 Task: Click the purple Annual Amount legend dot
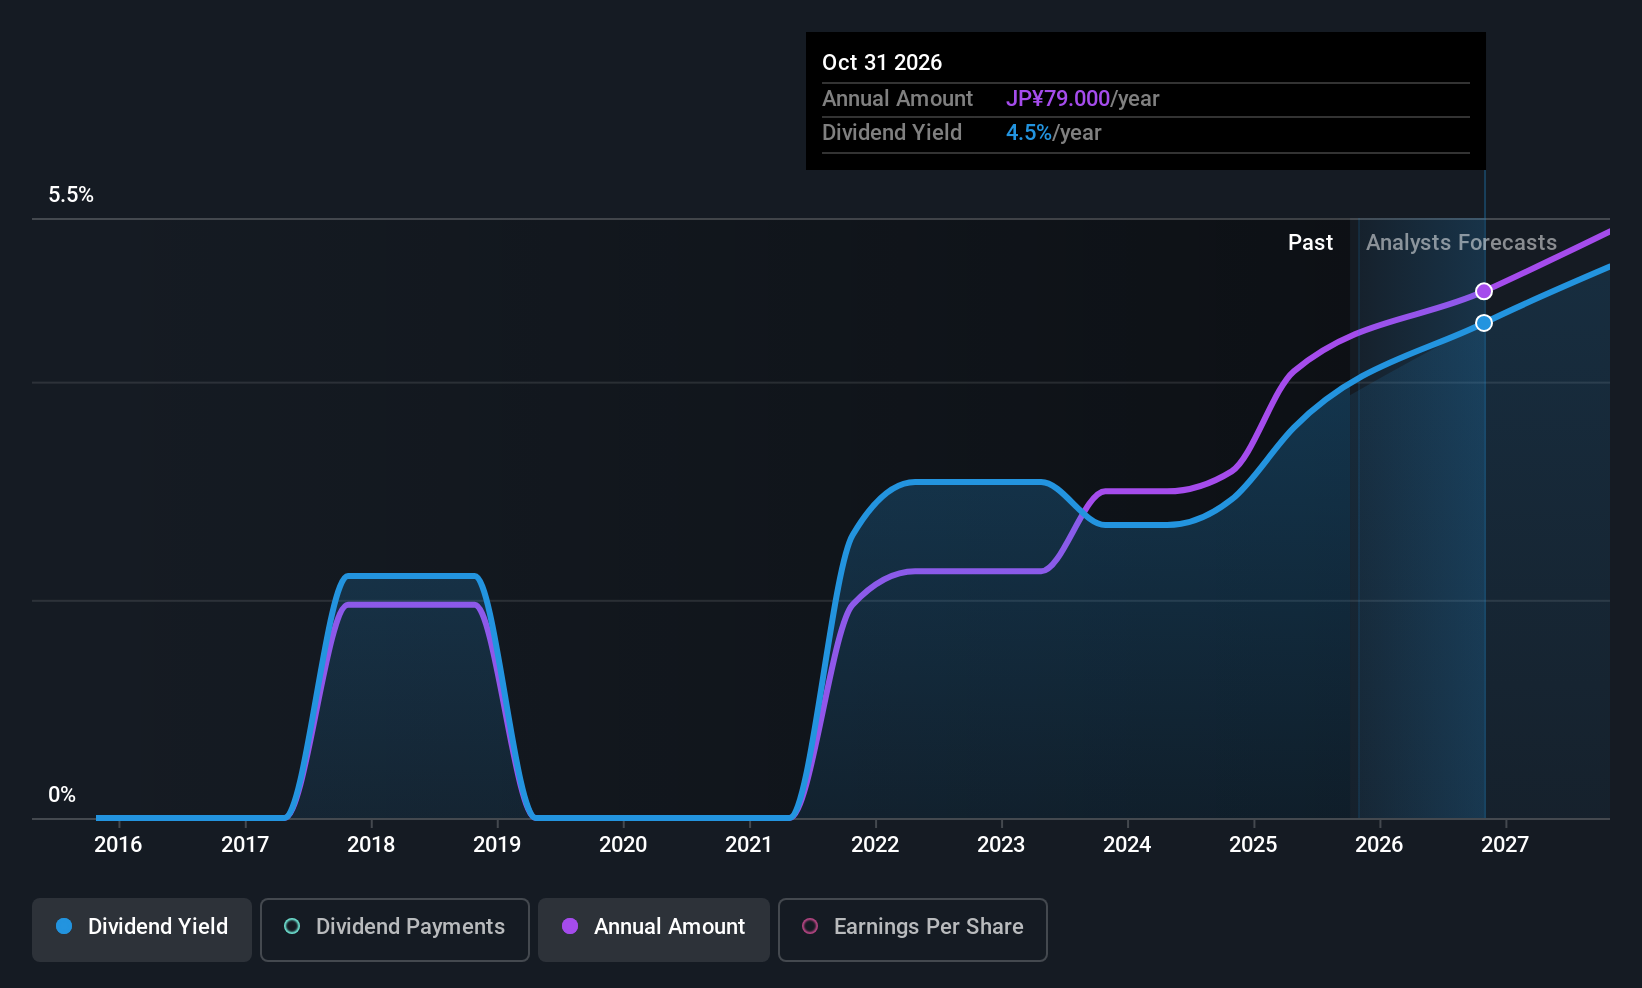click(x=570, y=926)
